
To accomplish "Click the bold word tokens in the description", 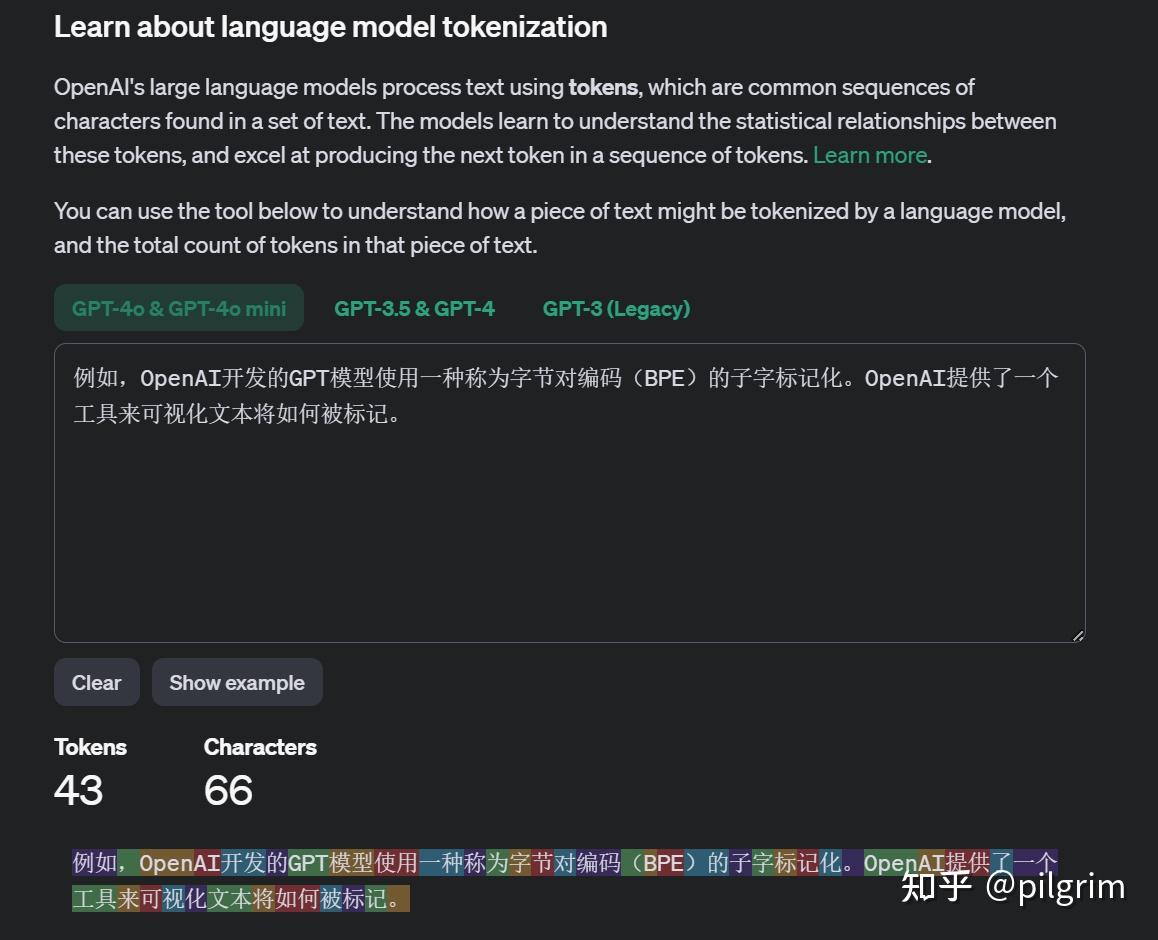I will point(603,87).
